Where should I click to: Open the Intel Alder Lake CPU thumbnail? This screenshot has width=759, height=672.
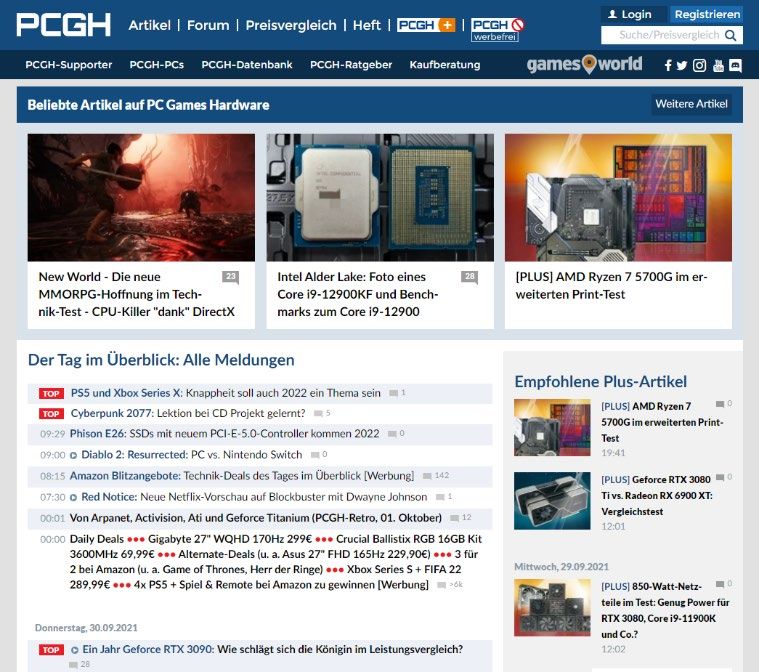(x=380, y=198)
